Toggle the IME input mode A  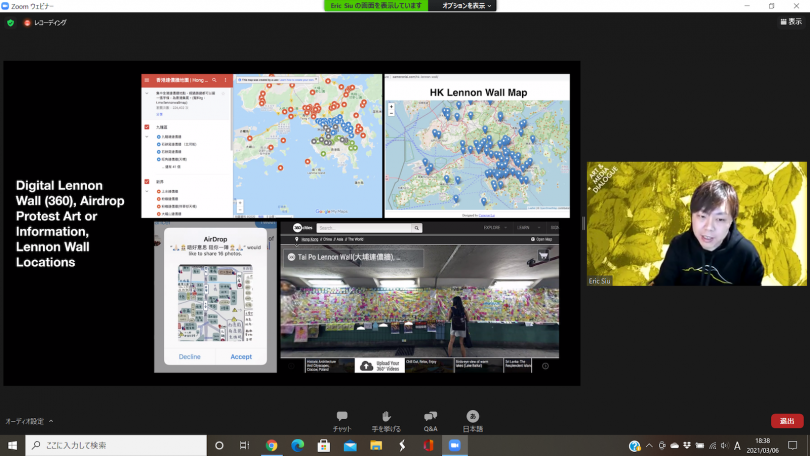click(x=738, y=445)
